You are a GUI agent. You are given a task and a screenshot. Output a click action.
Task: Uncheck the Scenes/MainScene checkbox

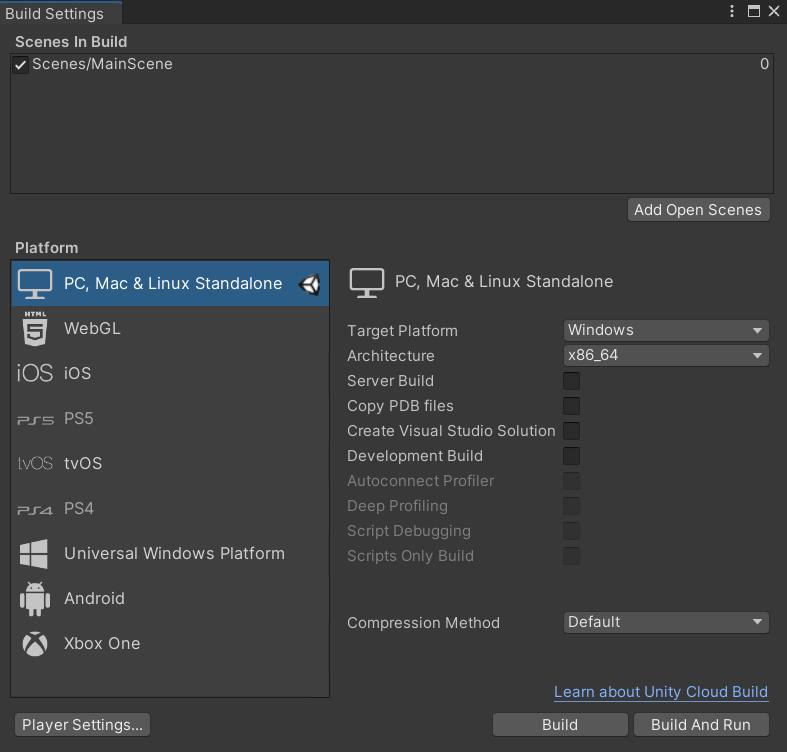[x=21, y=65]
